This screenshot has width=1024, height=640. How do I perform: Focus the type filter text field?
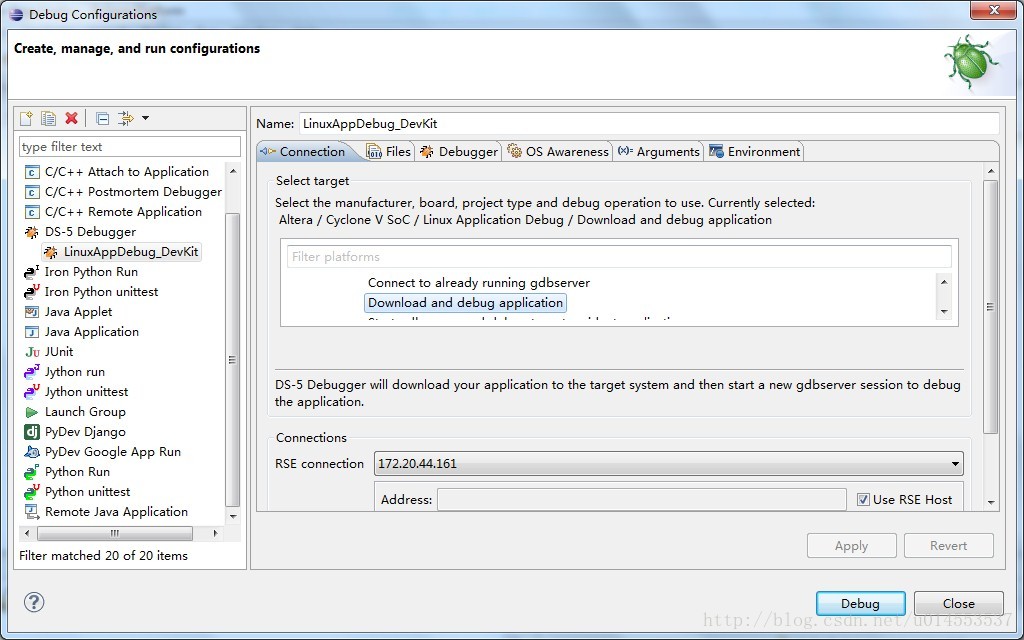[x=130, y=147]
